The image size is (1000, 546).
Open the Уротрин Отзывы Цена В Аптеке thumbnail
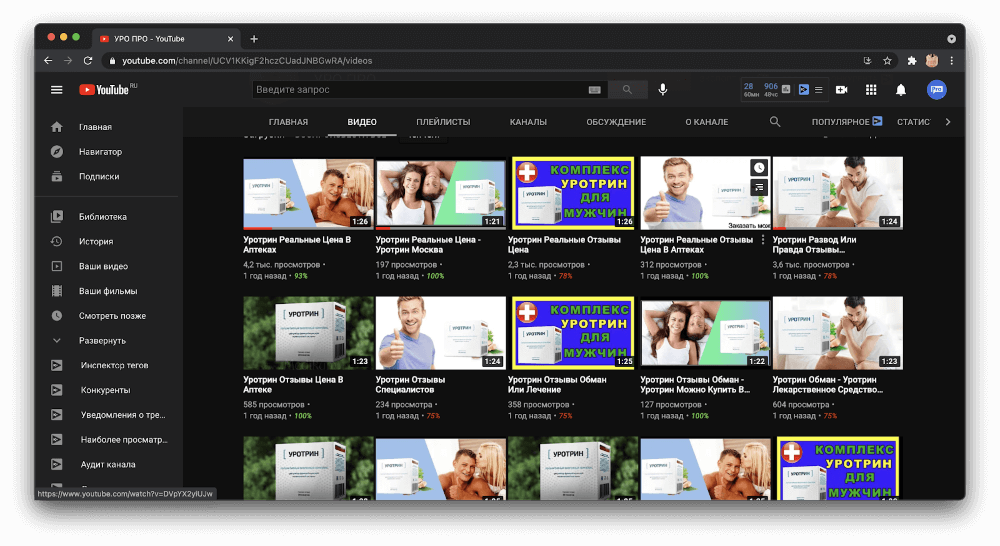[x=308, y=333]
